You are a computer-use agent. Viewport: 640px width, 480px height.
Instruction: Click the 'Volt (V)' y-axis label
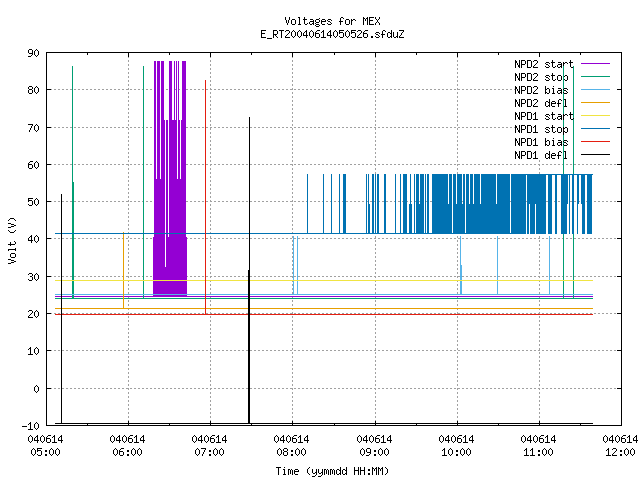(x=12, y=240)
